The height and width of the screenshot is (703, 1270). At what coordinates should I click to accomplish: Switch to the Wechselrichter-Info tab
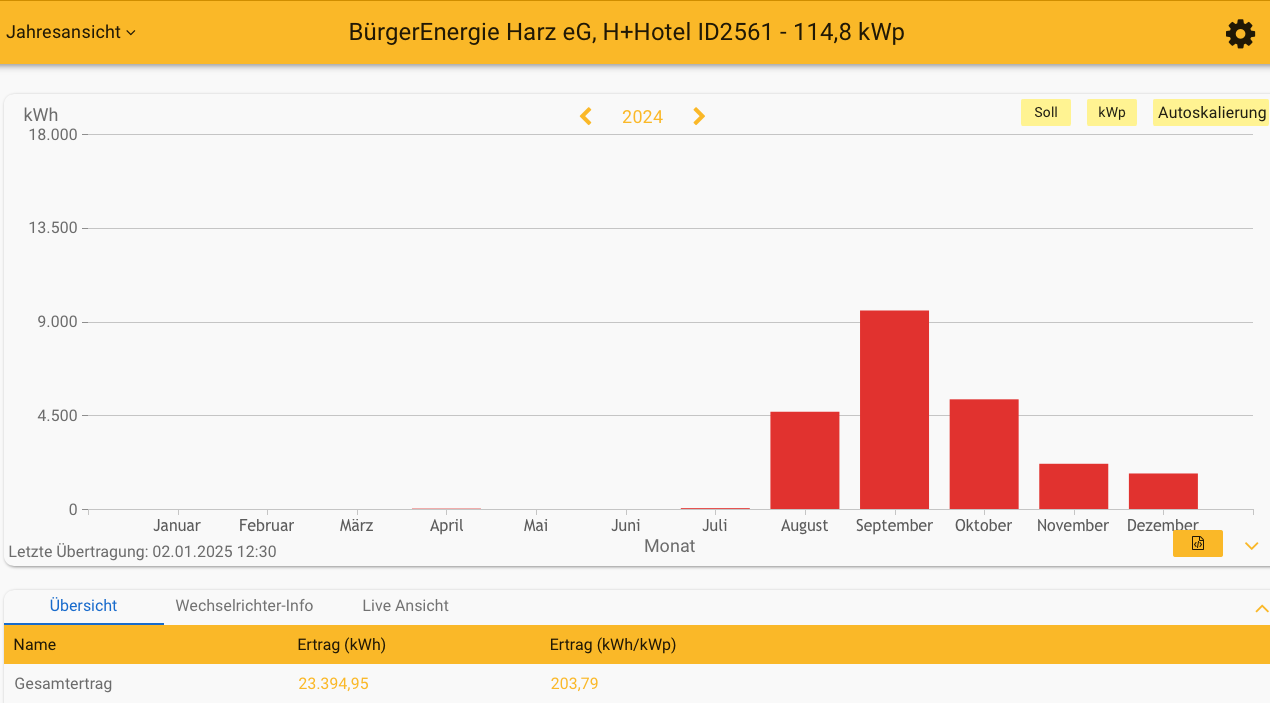[x=244, y=605]
